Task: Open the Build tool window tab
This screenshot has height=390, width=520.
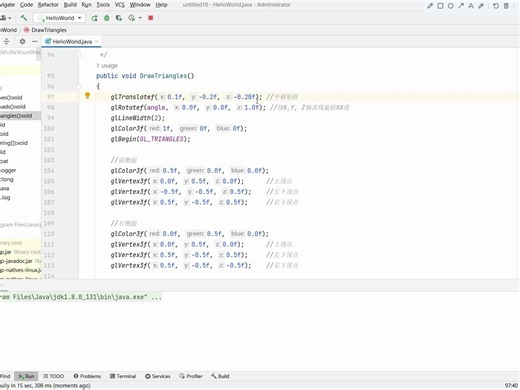Action: [x=220, y=376]
